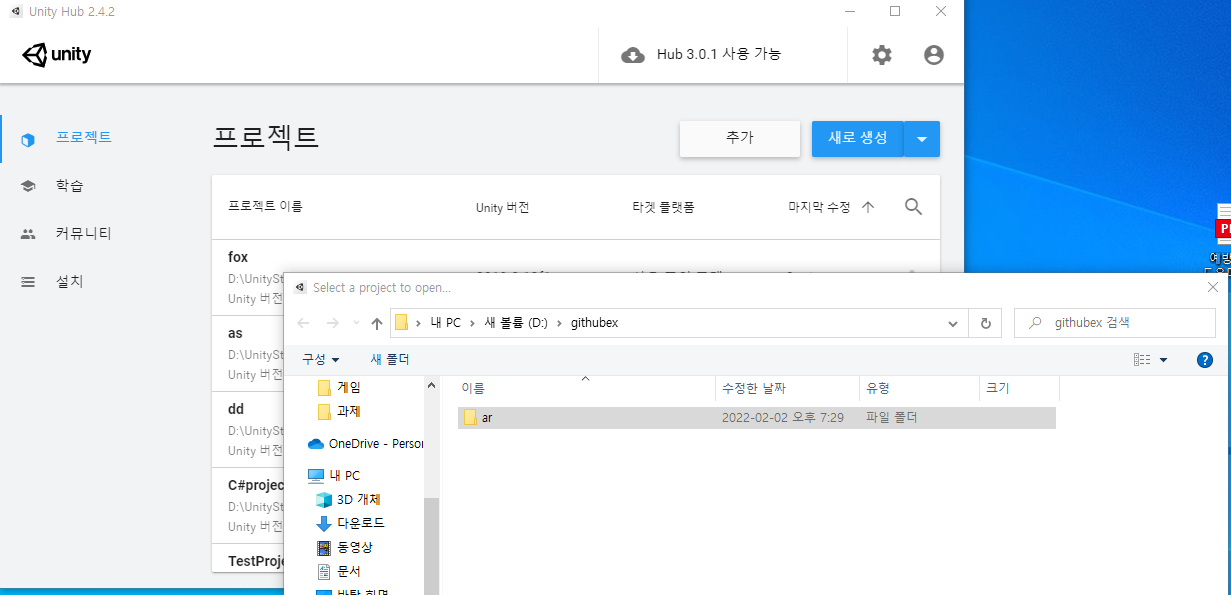Image resolution: width=1231 pixels, height=595 pixels.
Task: Open the account profile icon in Unity Hub
Action: pyautogui.click(x=934, y=55)
